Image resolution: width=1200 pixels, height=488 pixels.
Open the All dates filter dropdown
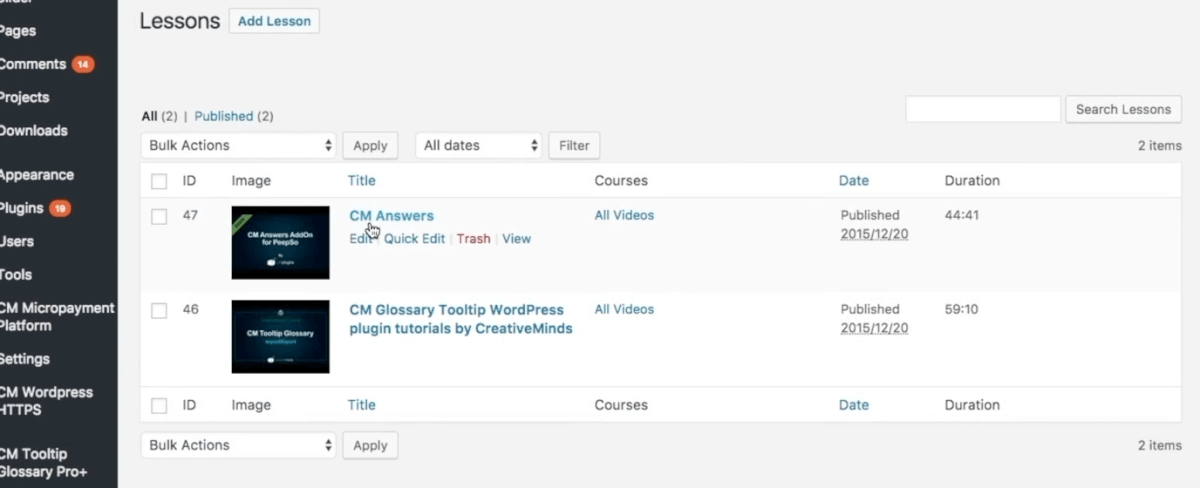478,145
